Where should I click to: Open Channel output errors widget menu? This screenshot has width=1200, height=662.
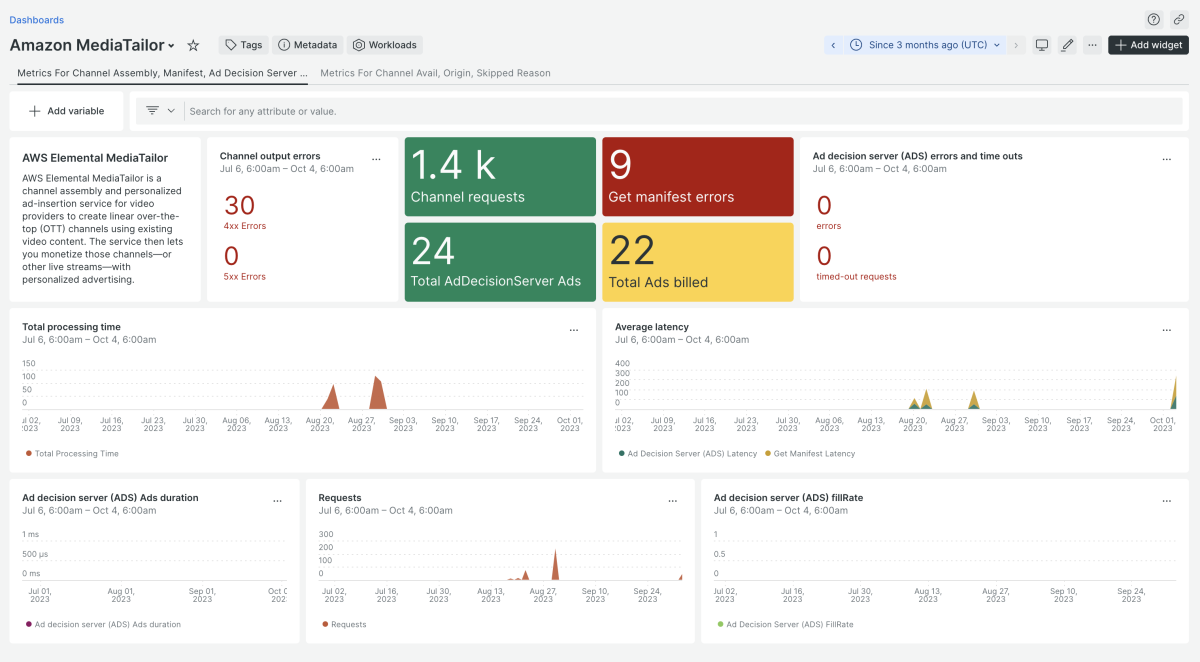coord(376,159)
